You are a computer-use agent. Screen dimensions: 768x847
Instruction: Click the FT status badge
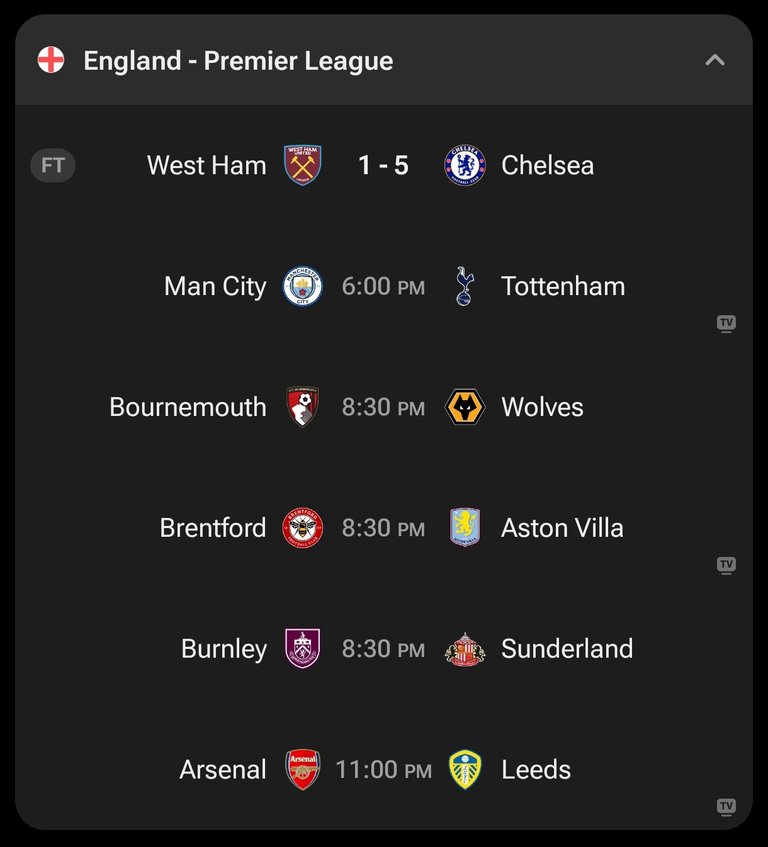click(x=52, y=165)
